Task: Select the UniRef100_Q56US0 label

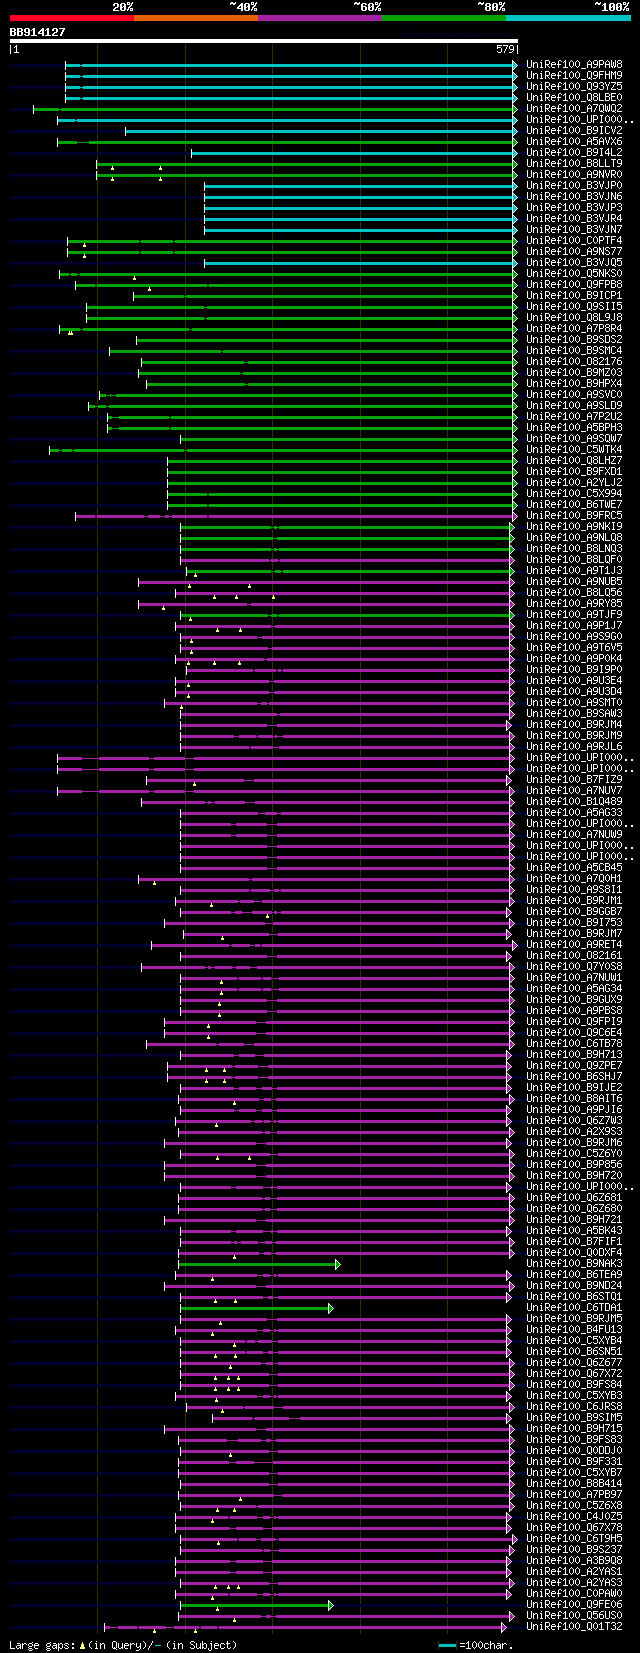Action: (x=574, y=1615)
